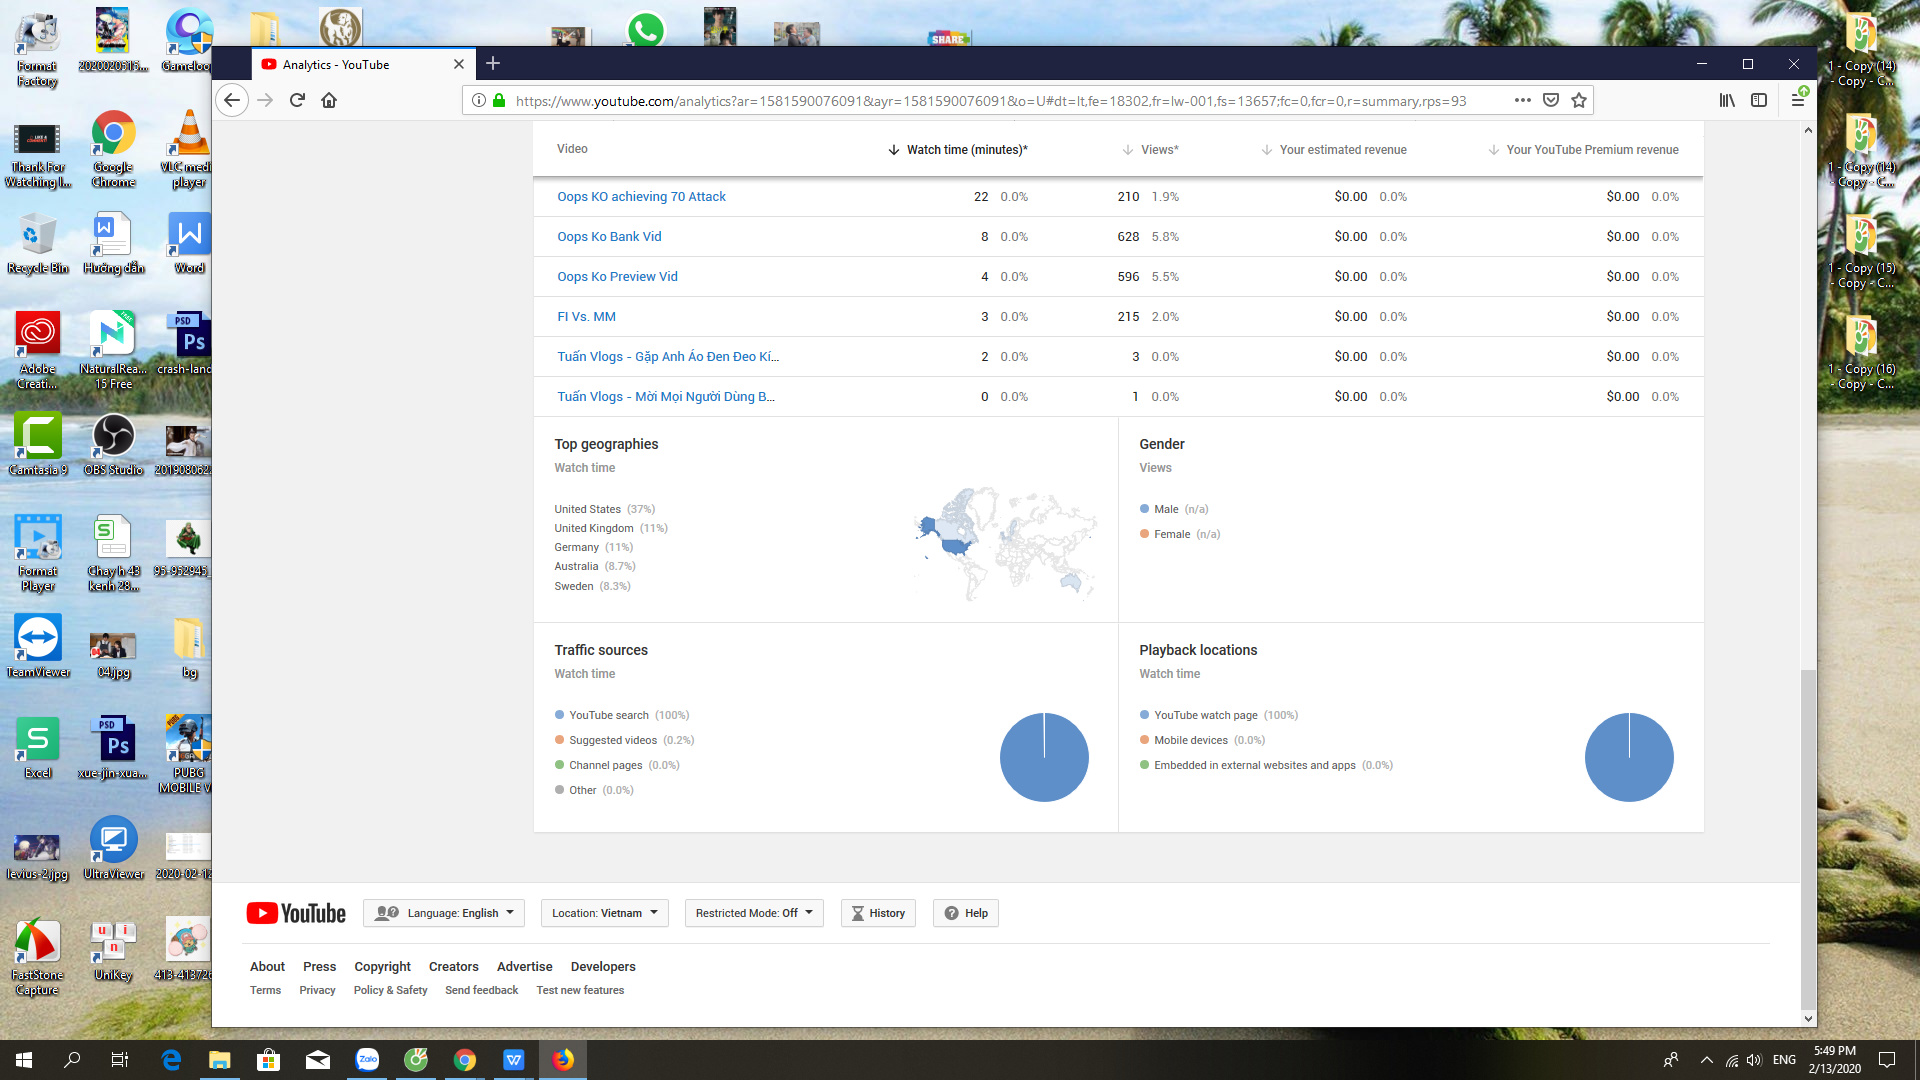Click the Playback locations pie chart
This screenshot has width=1920, height=1080.
tap(1629, 757)
